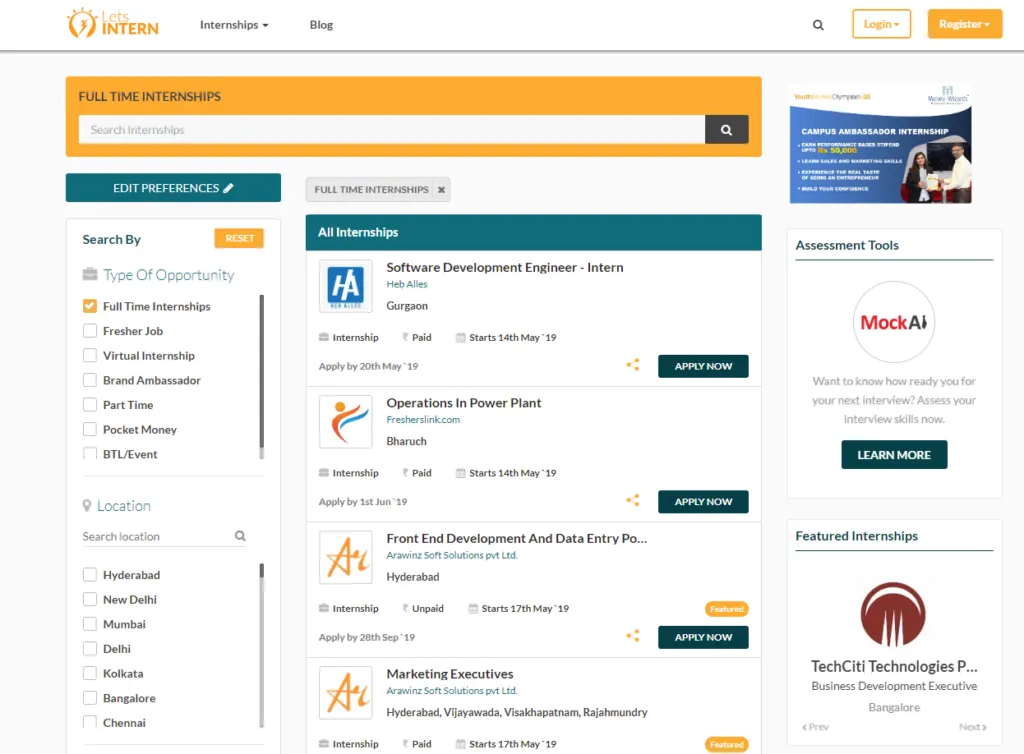The image size is (1024, 754).
Task: Tick the Mumbai location checkbox
Action: click(90, 624)
